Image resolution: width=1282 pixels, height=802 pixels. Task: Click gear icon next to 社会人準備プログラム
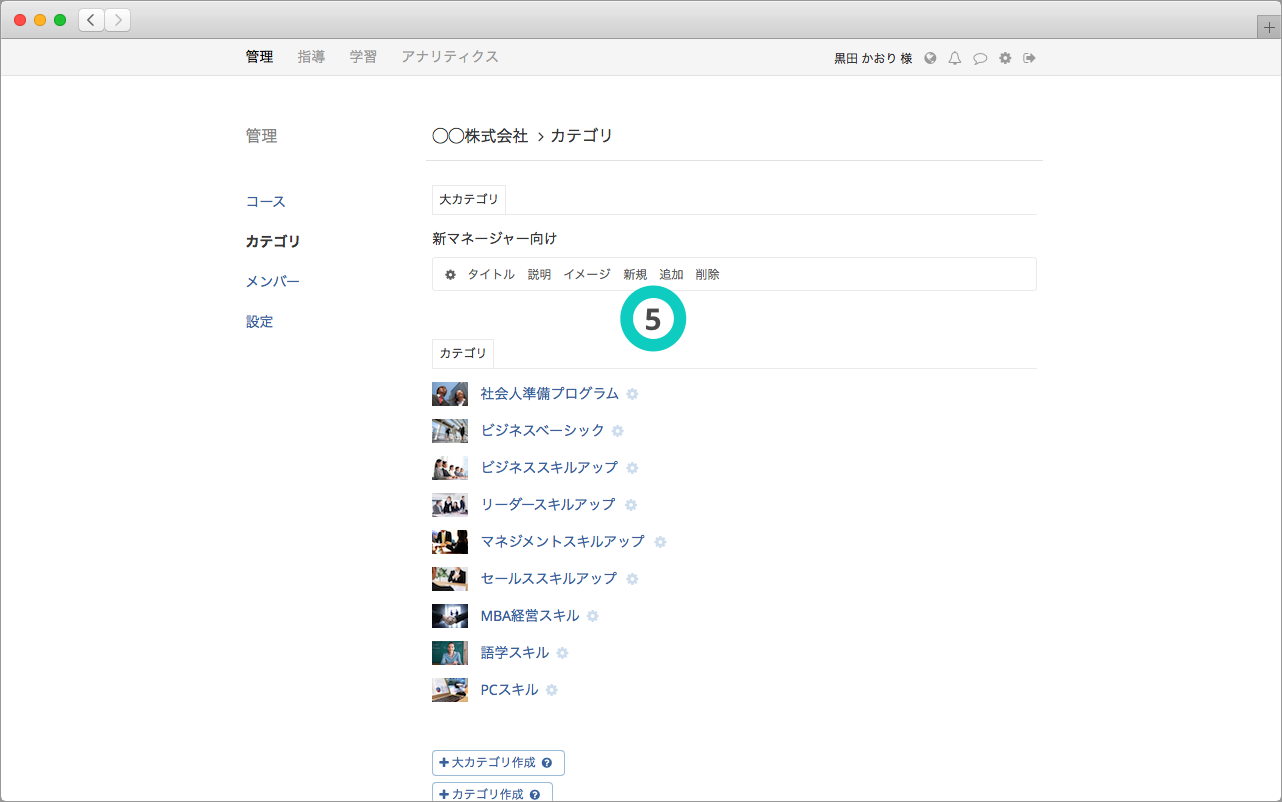(x=632, y=394)
